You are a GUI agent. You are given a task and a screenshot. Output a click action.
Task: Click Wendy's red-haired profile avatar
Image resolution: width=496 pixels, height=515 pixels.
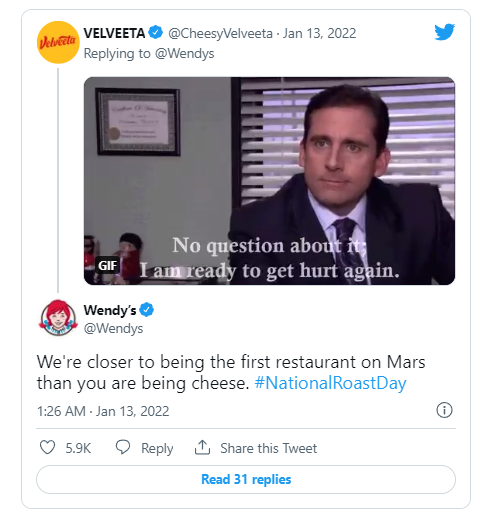[58, 317]
